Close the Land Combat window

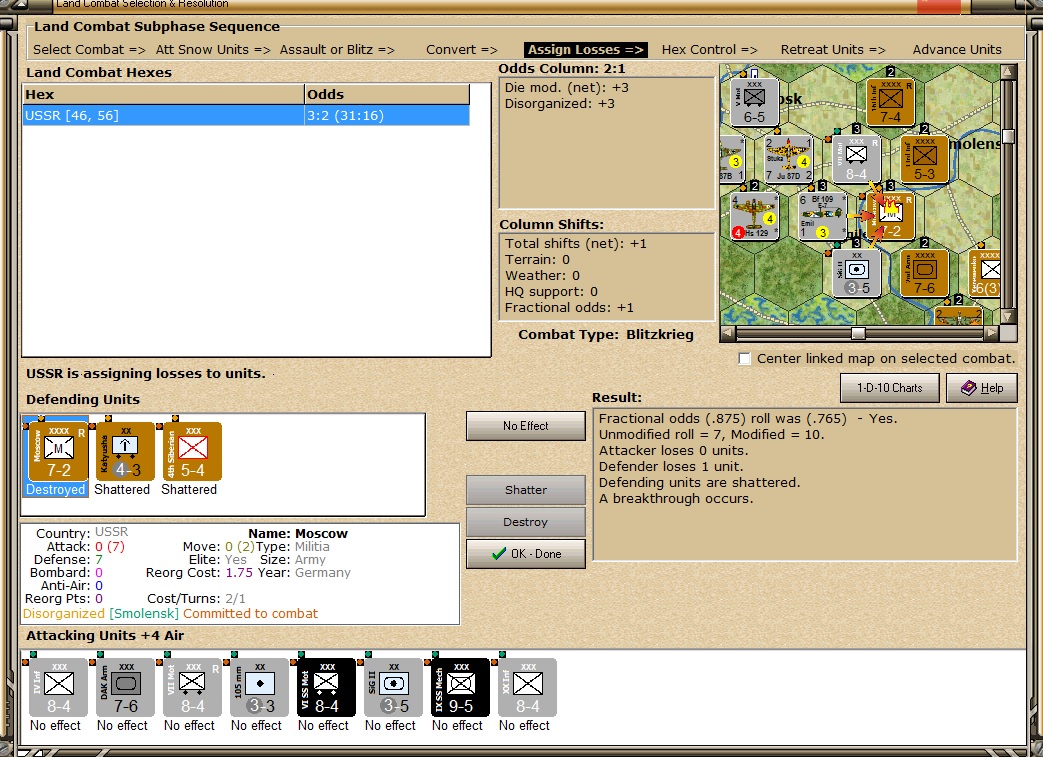(x=938, y=6)
